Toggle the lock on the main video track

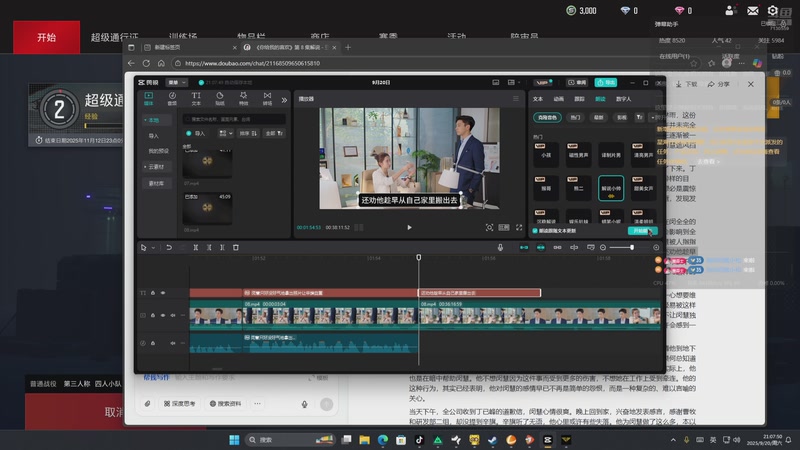[153, 315]
